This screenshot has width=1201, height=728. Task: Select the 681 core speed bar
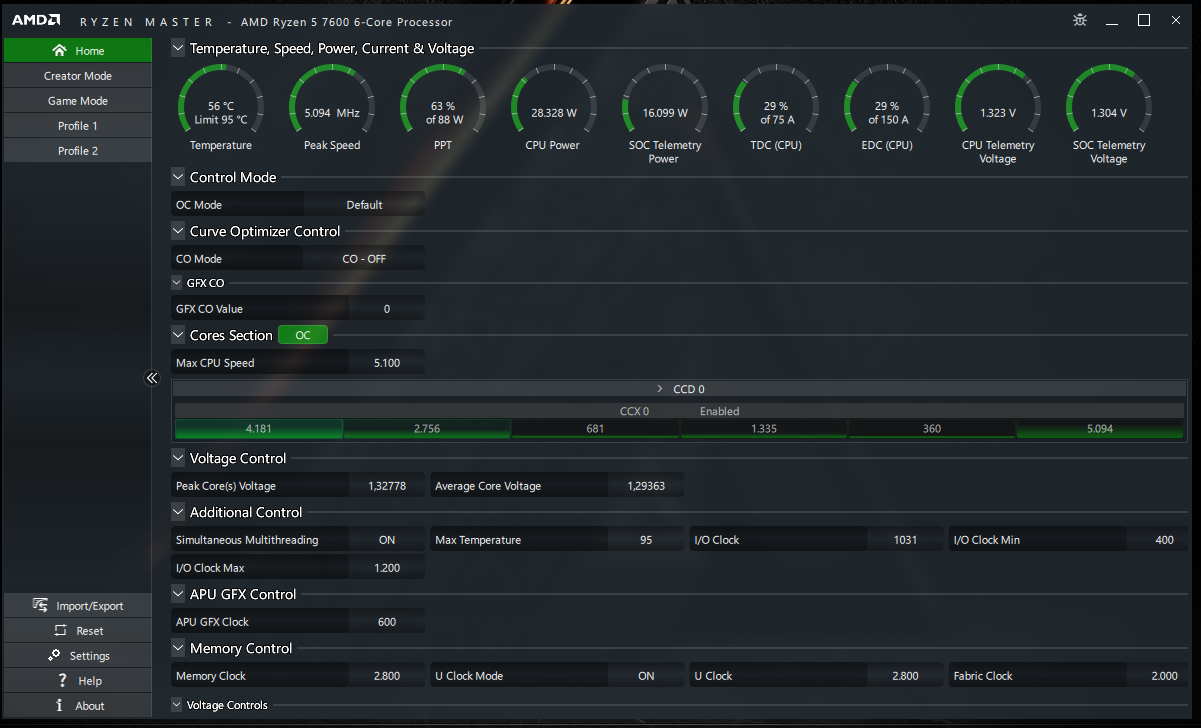point(595,429)
